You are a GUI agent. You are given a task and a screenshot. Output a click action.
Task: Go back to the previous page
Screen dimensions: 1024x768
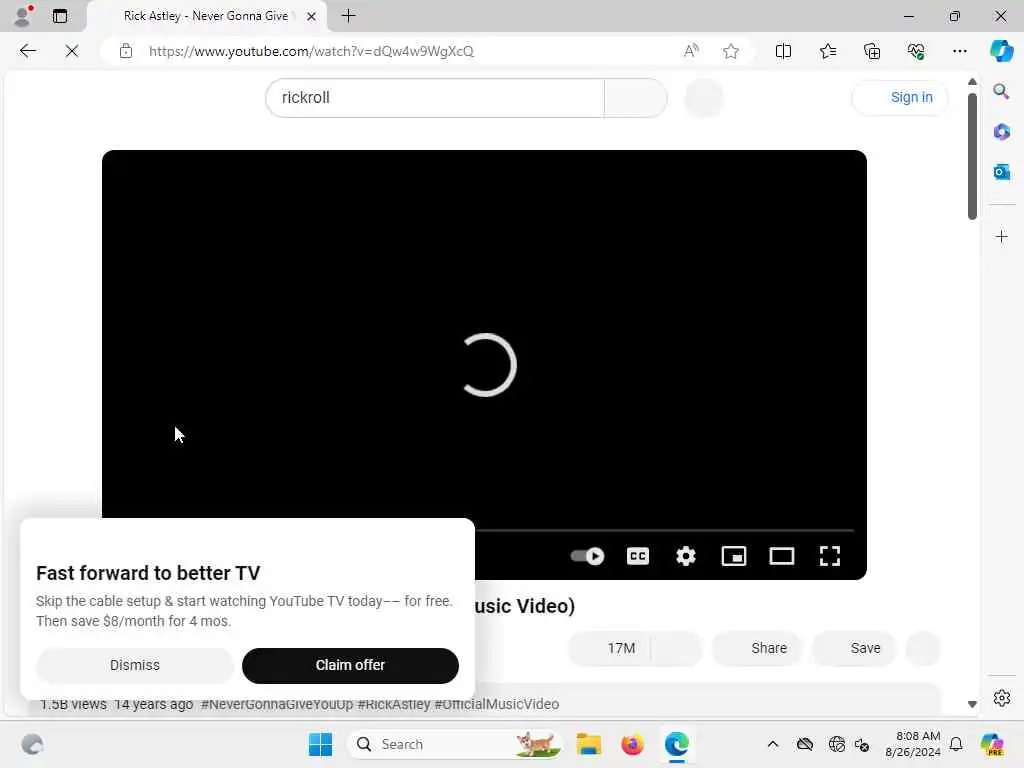pos(27,51)
